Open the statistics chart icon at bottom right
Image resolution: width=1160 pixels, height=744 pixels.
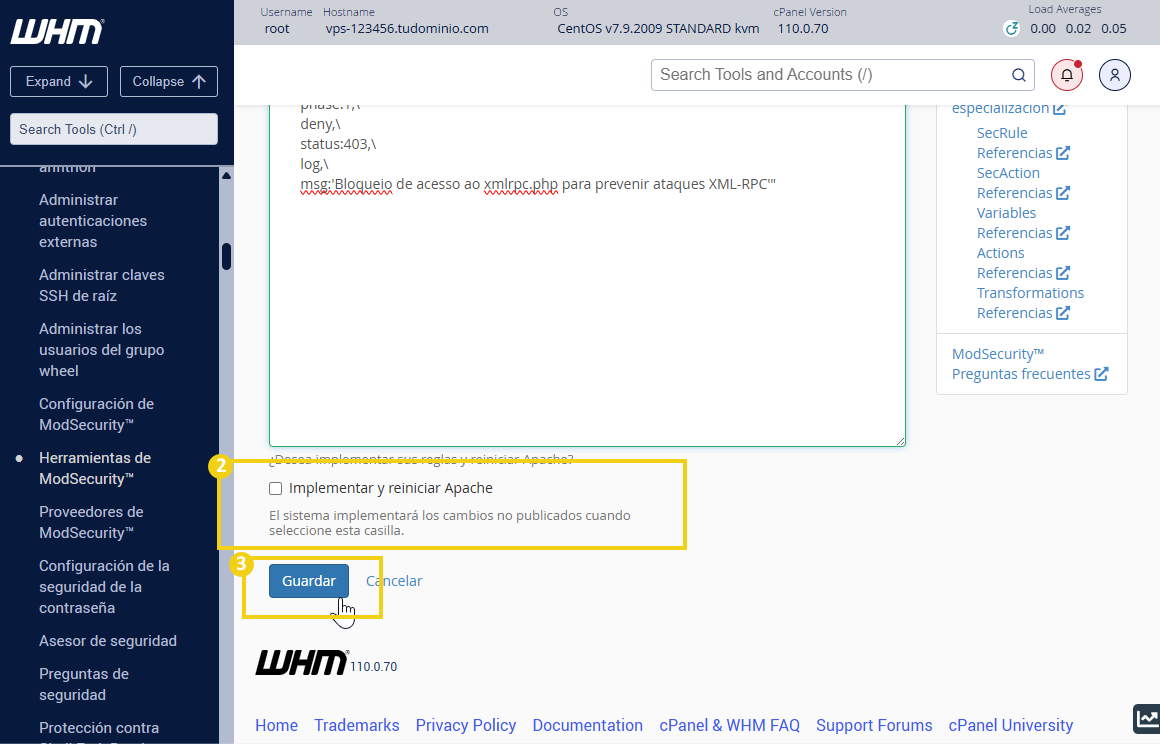coord(1147,718)
